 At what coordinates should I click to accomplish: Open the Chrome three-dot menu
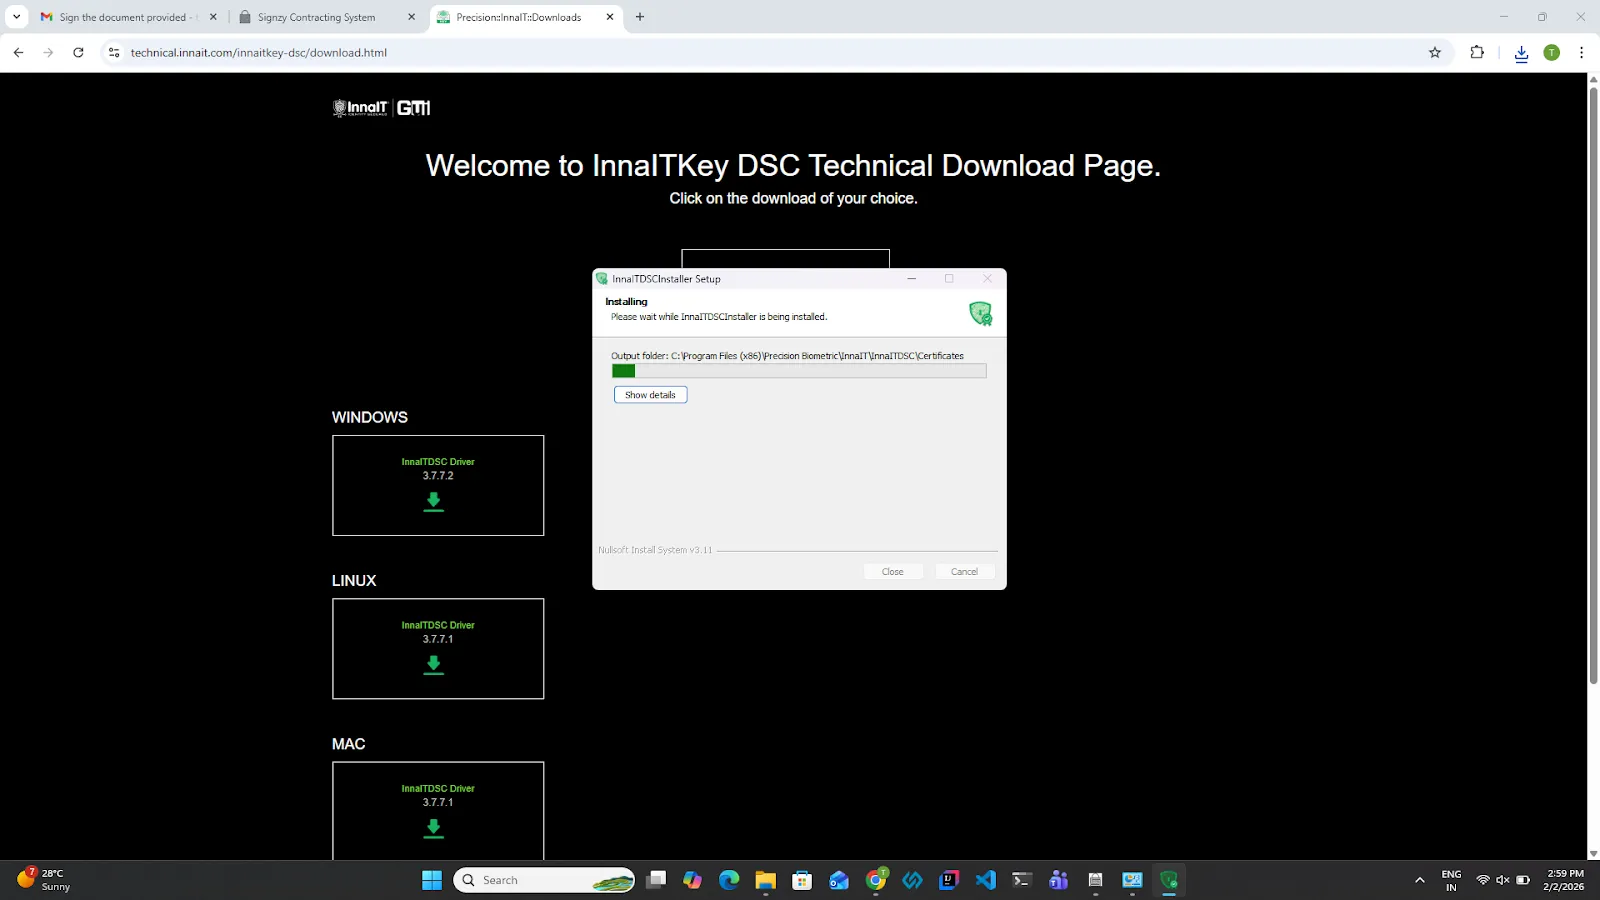[x=1581, y=53]
